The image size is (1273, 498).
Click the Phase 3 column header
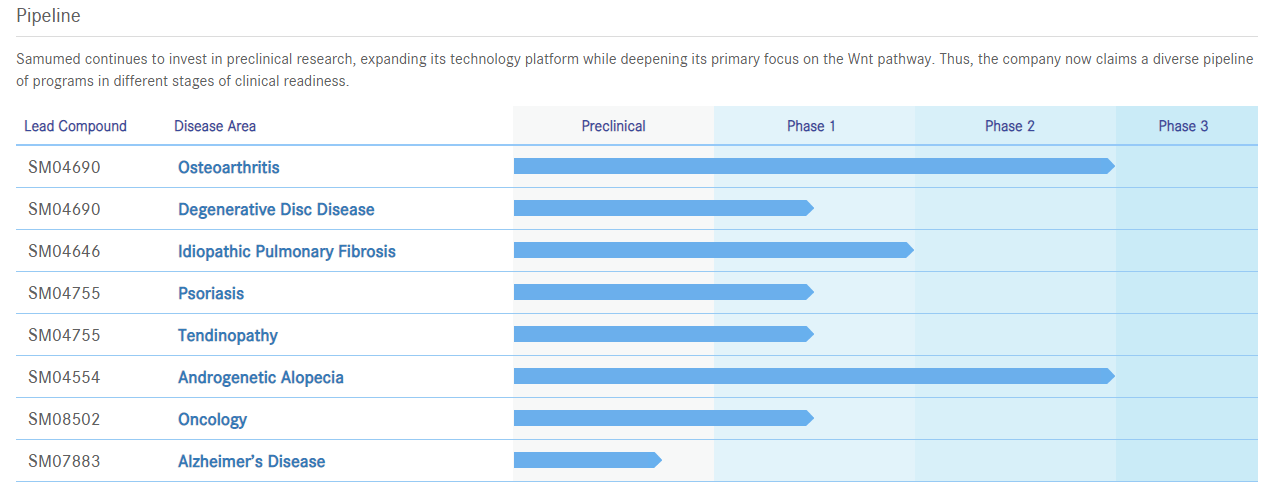click(1183, 126)
